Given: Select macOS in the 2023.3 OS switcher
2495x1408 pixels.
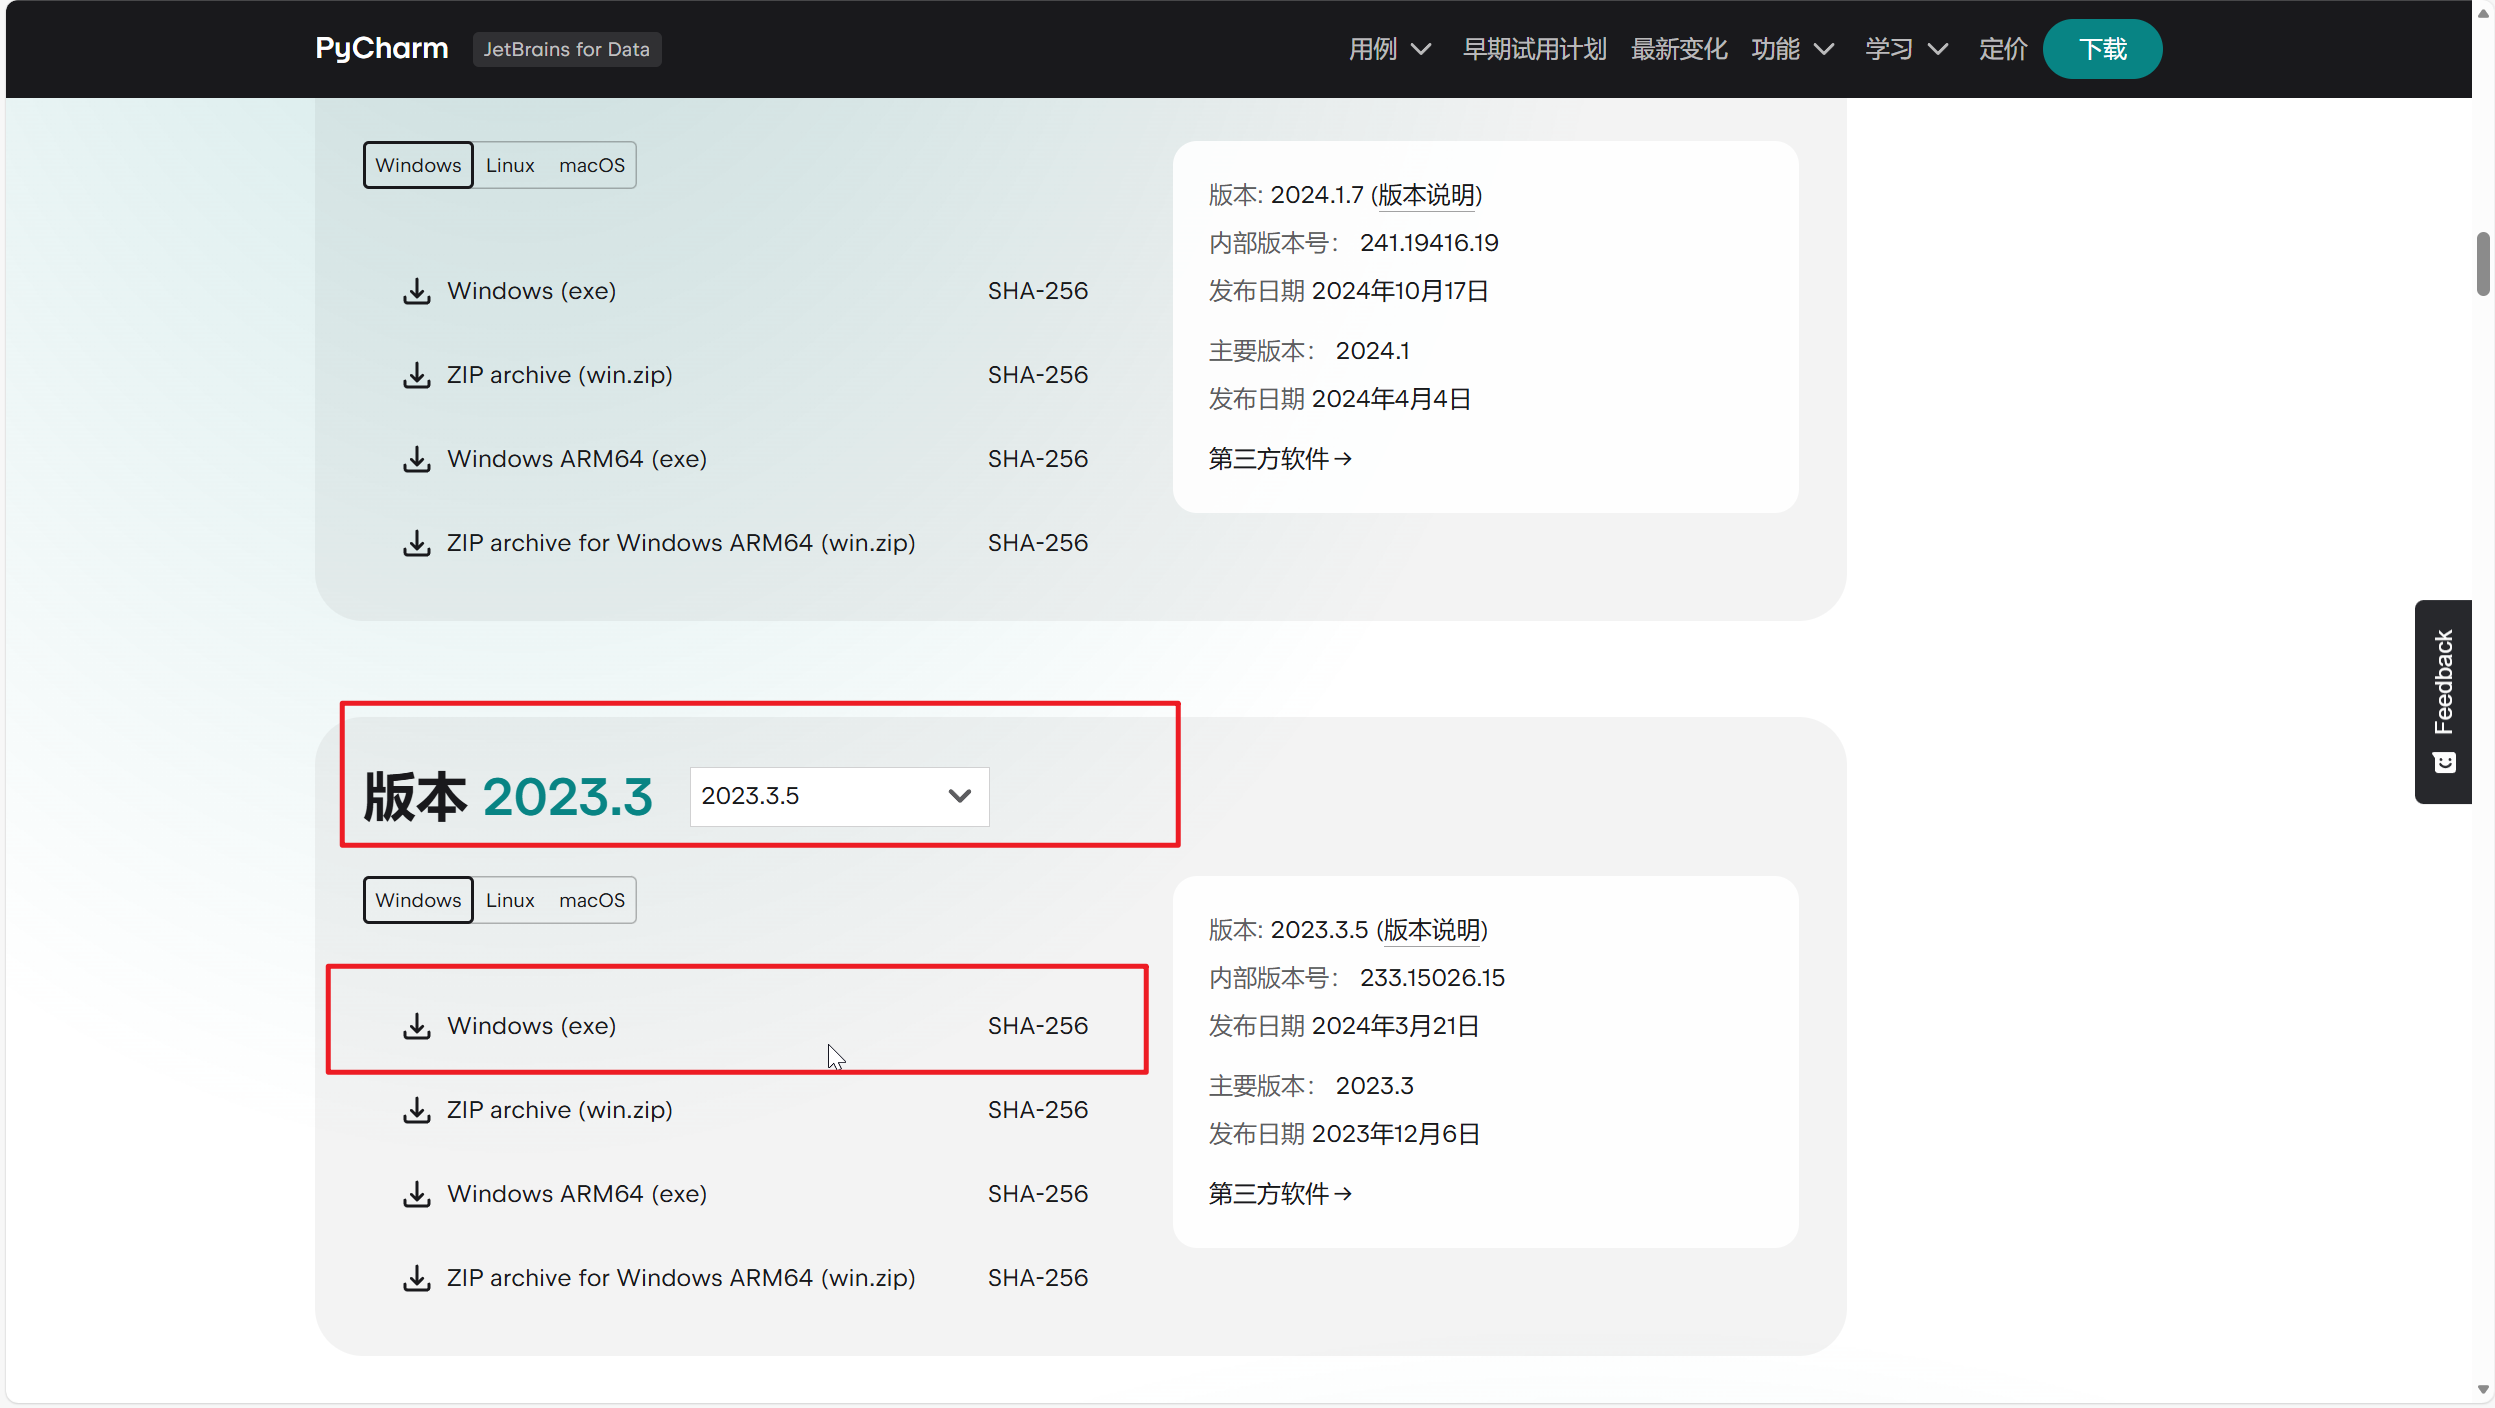Looking at the screenshot, I should tap(591, 900).
